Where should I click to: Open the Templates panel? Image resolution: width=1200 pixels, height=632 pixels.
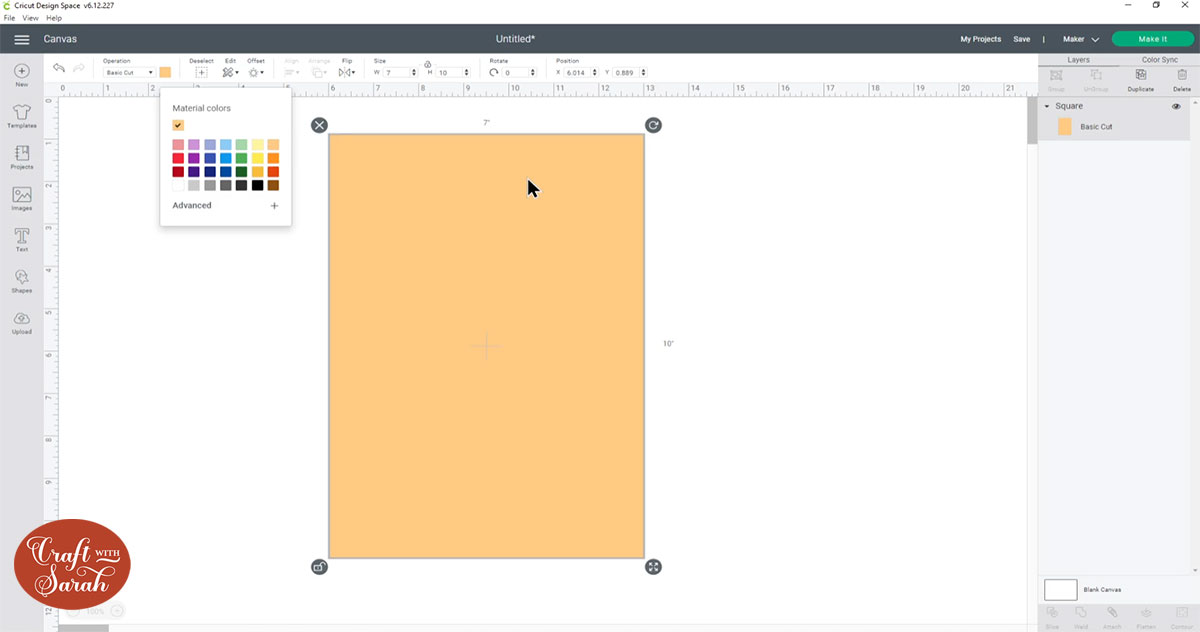click(21, 115)
